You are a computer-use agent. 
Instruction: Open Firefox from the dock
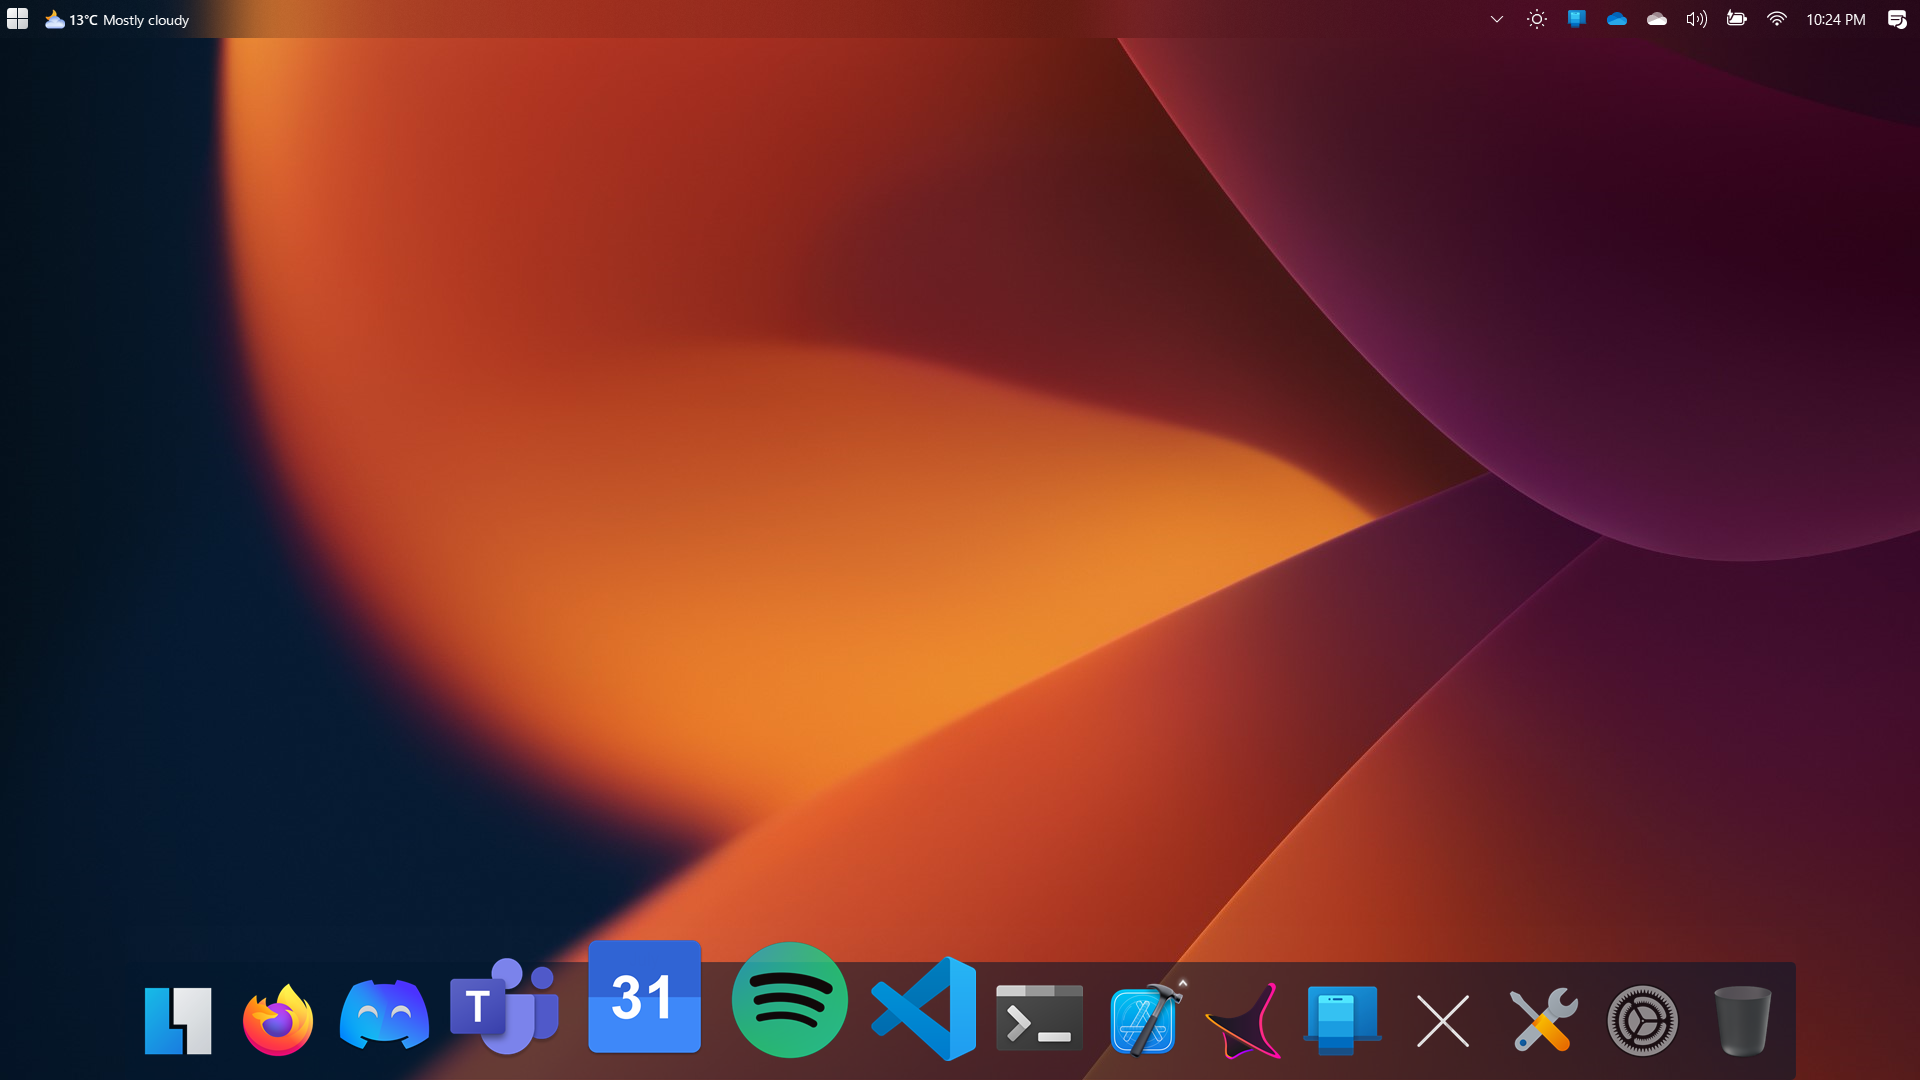278,1020
